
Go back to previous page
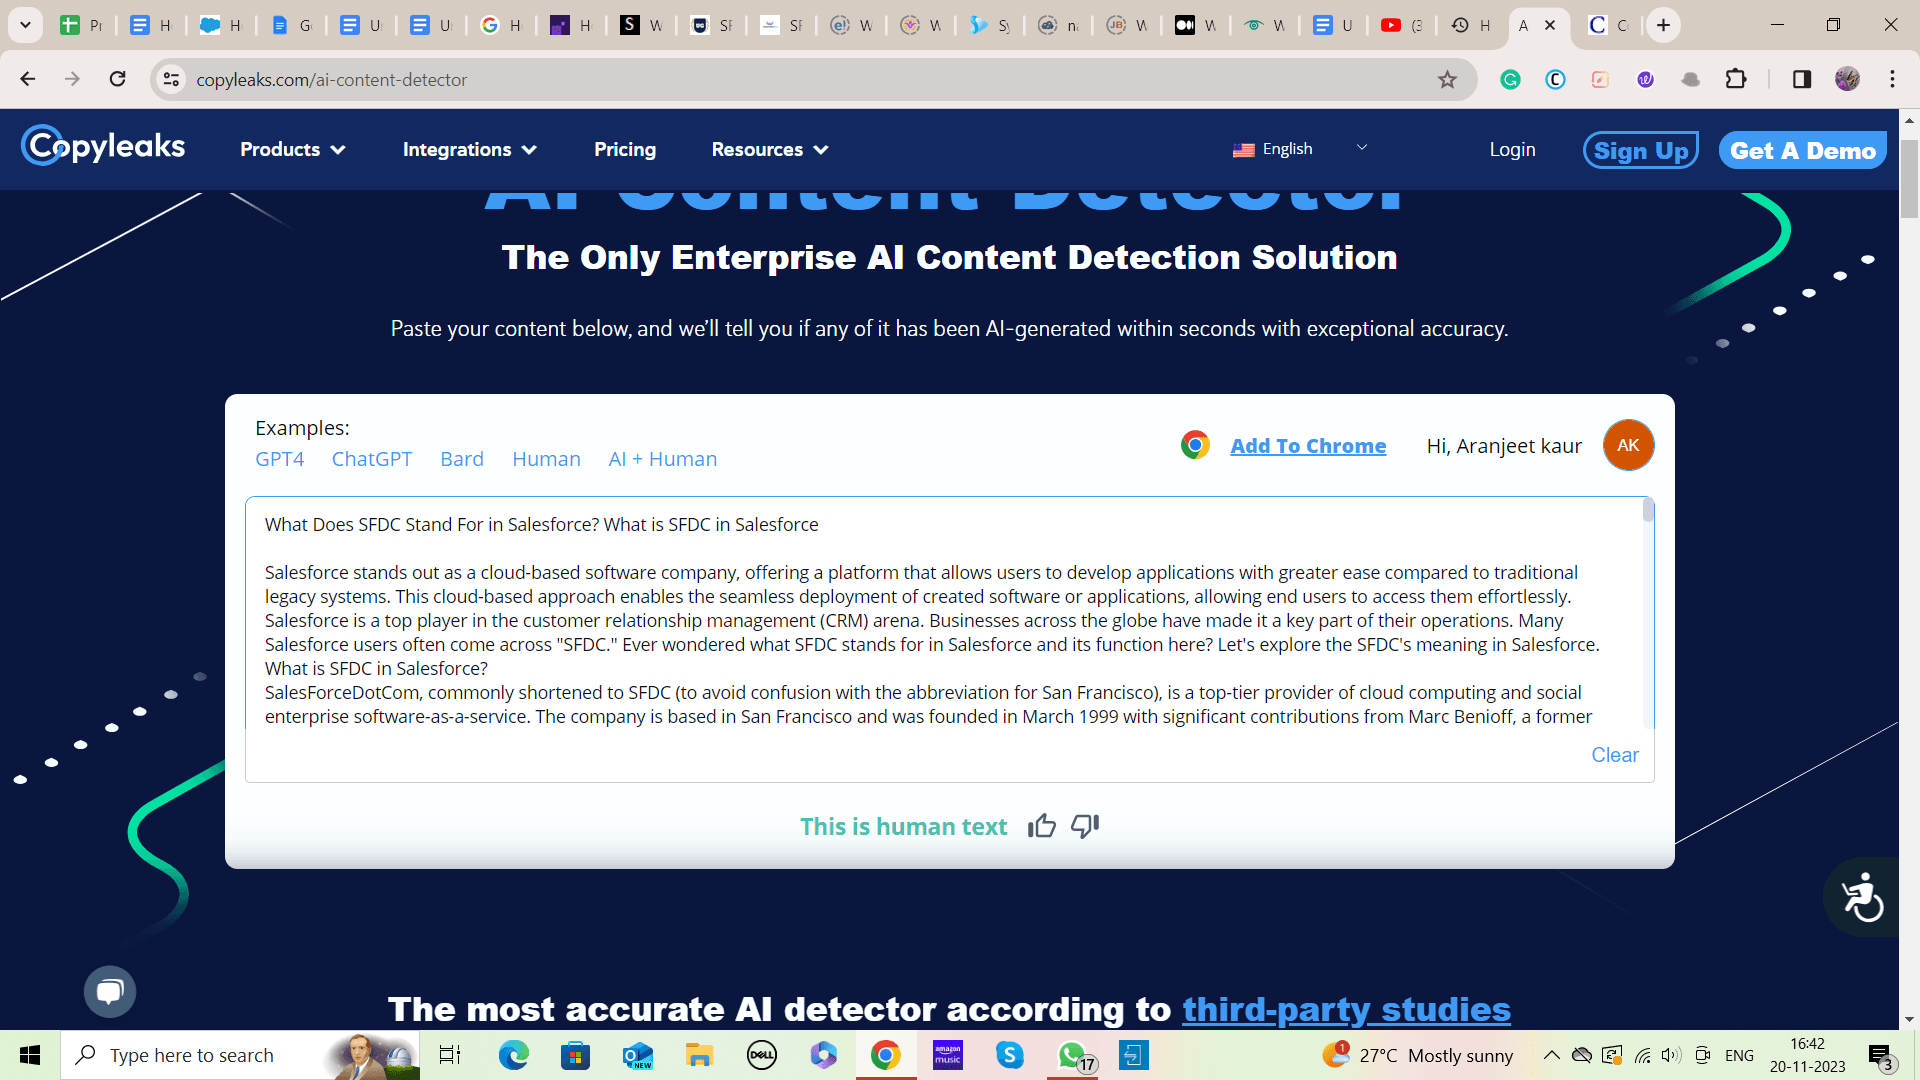click(28, 79)
